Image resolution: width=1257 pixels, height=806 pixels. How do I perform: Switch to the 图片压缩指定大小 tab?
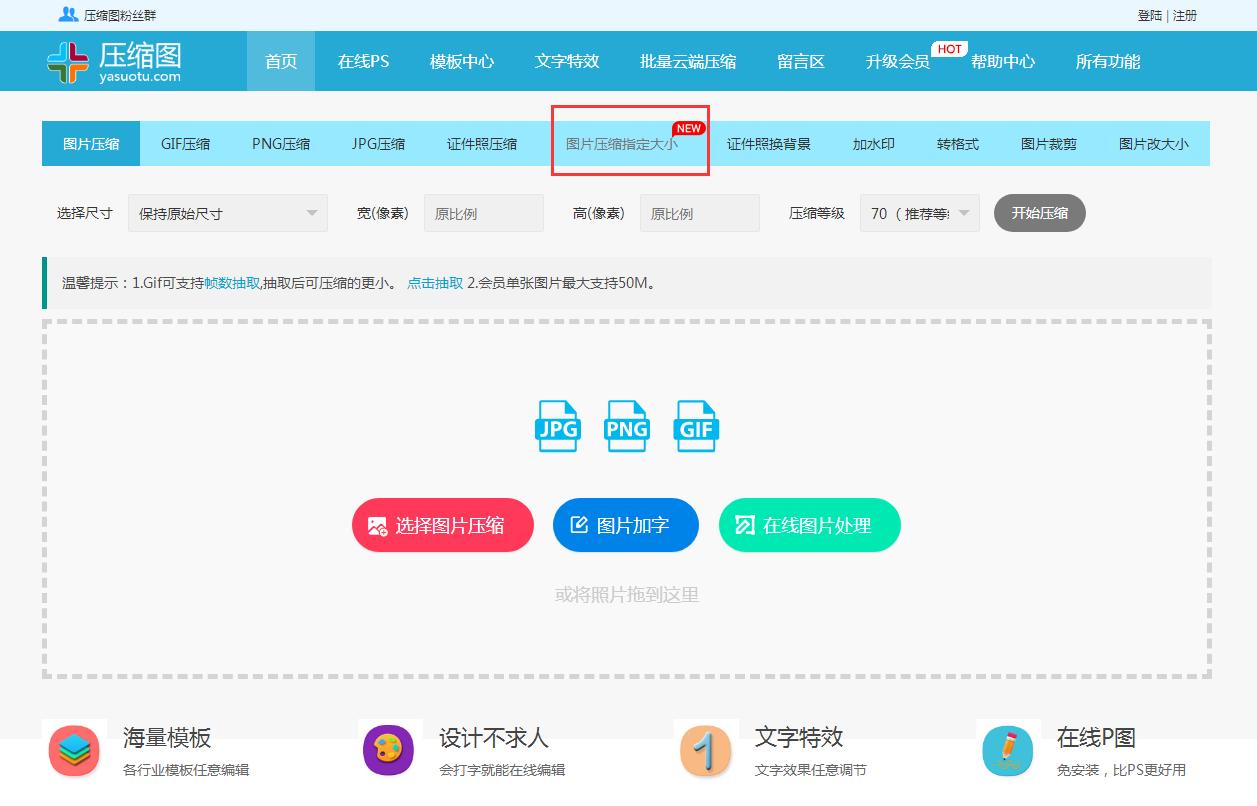pyautogui.click(x=629, y=143)
